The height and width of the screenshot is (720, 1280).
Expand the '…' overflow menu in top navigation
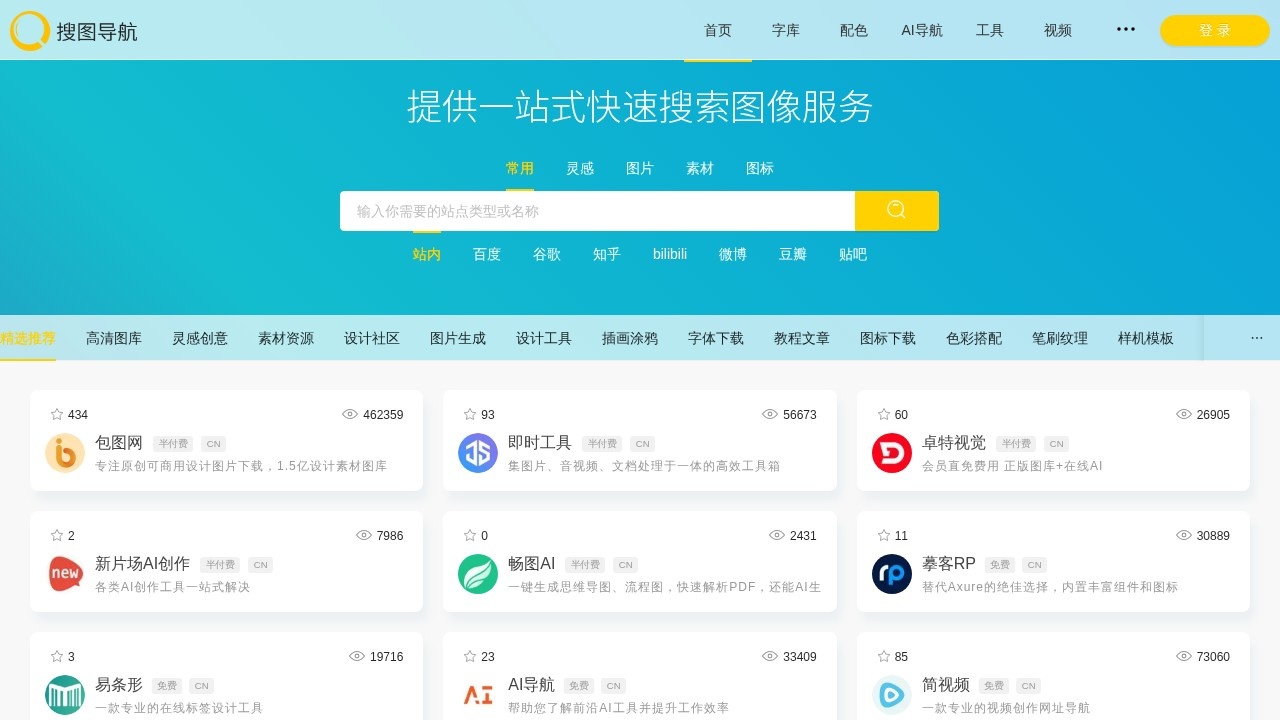[1125, 30]
